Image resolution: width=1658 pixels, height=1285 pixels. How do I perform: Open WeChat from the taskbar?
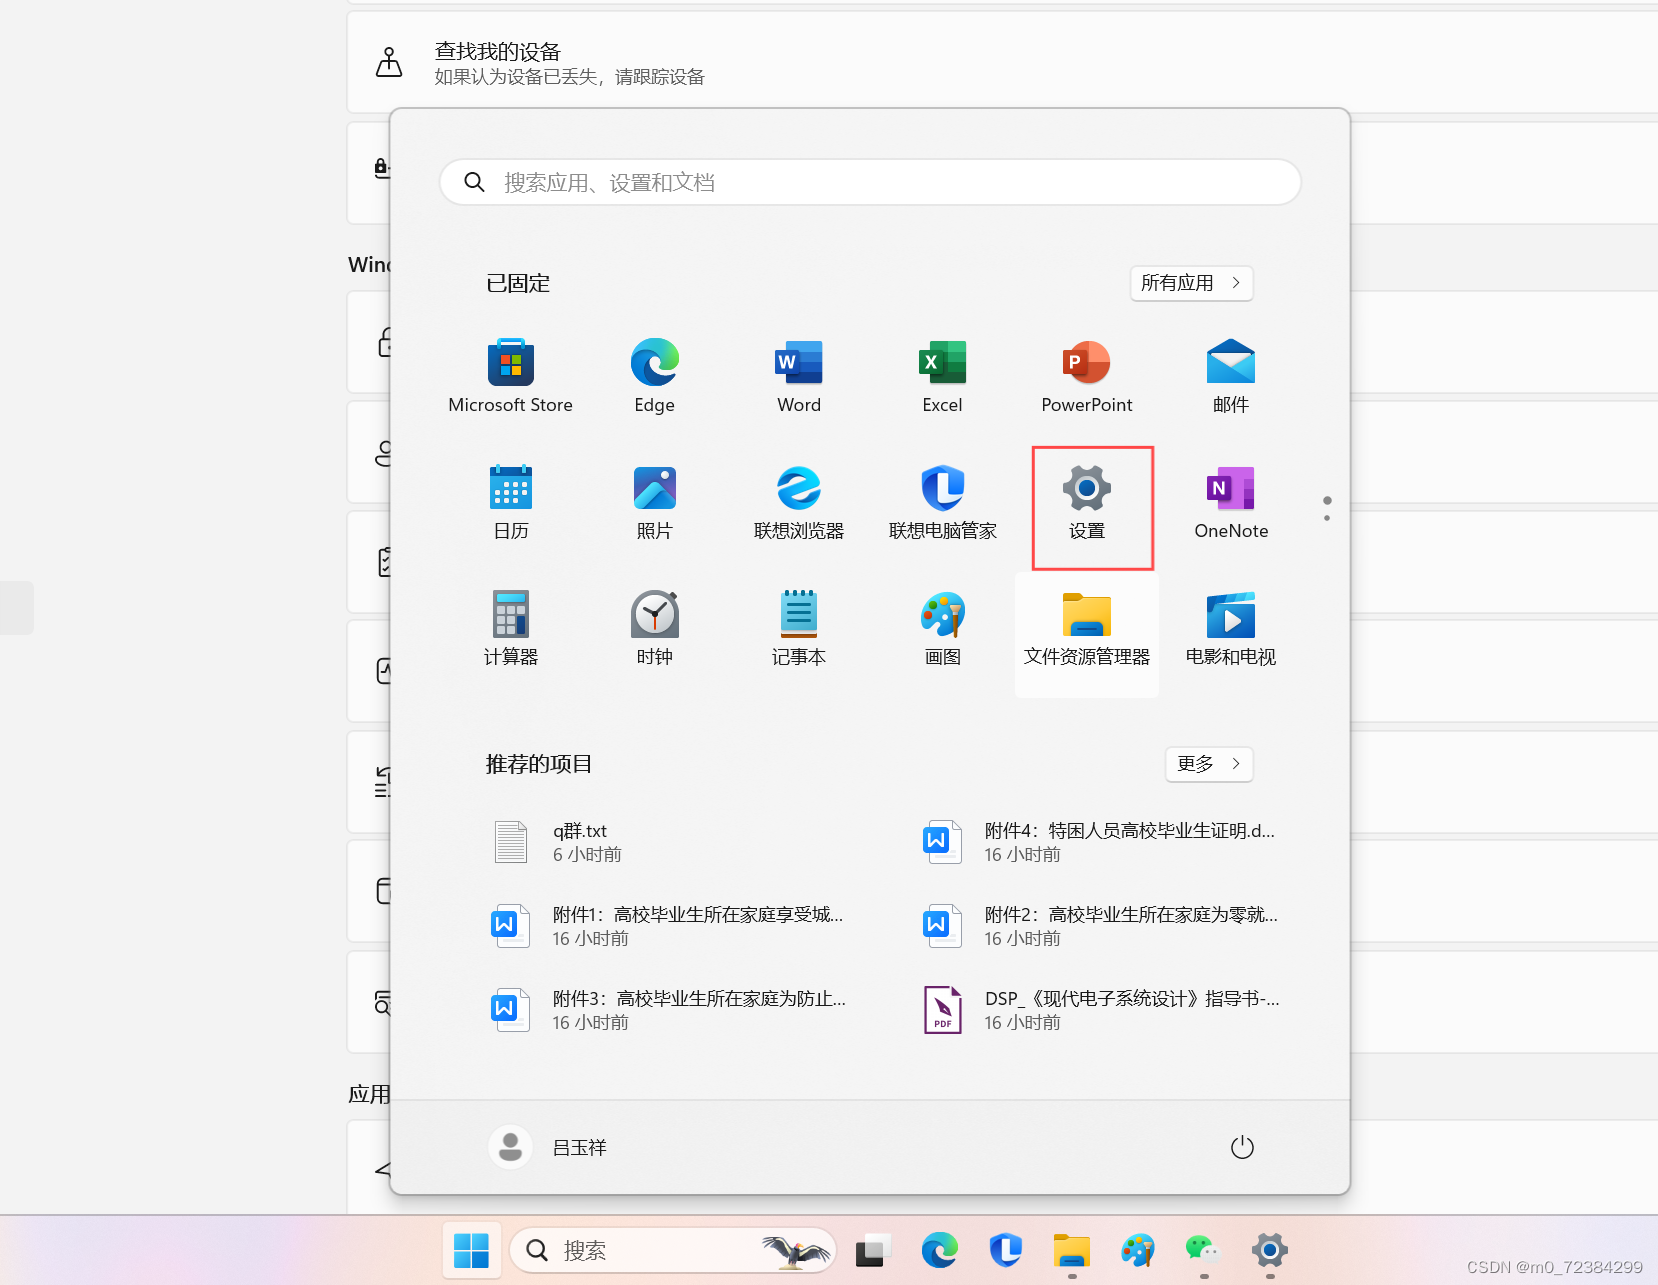tap(1203, 1250)
